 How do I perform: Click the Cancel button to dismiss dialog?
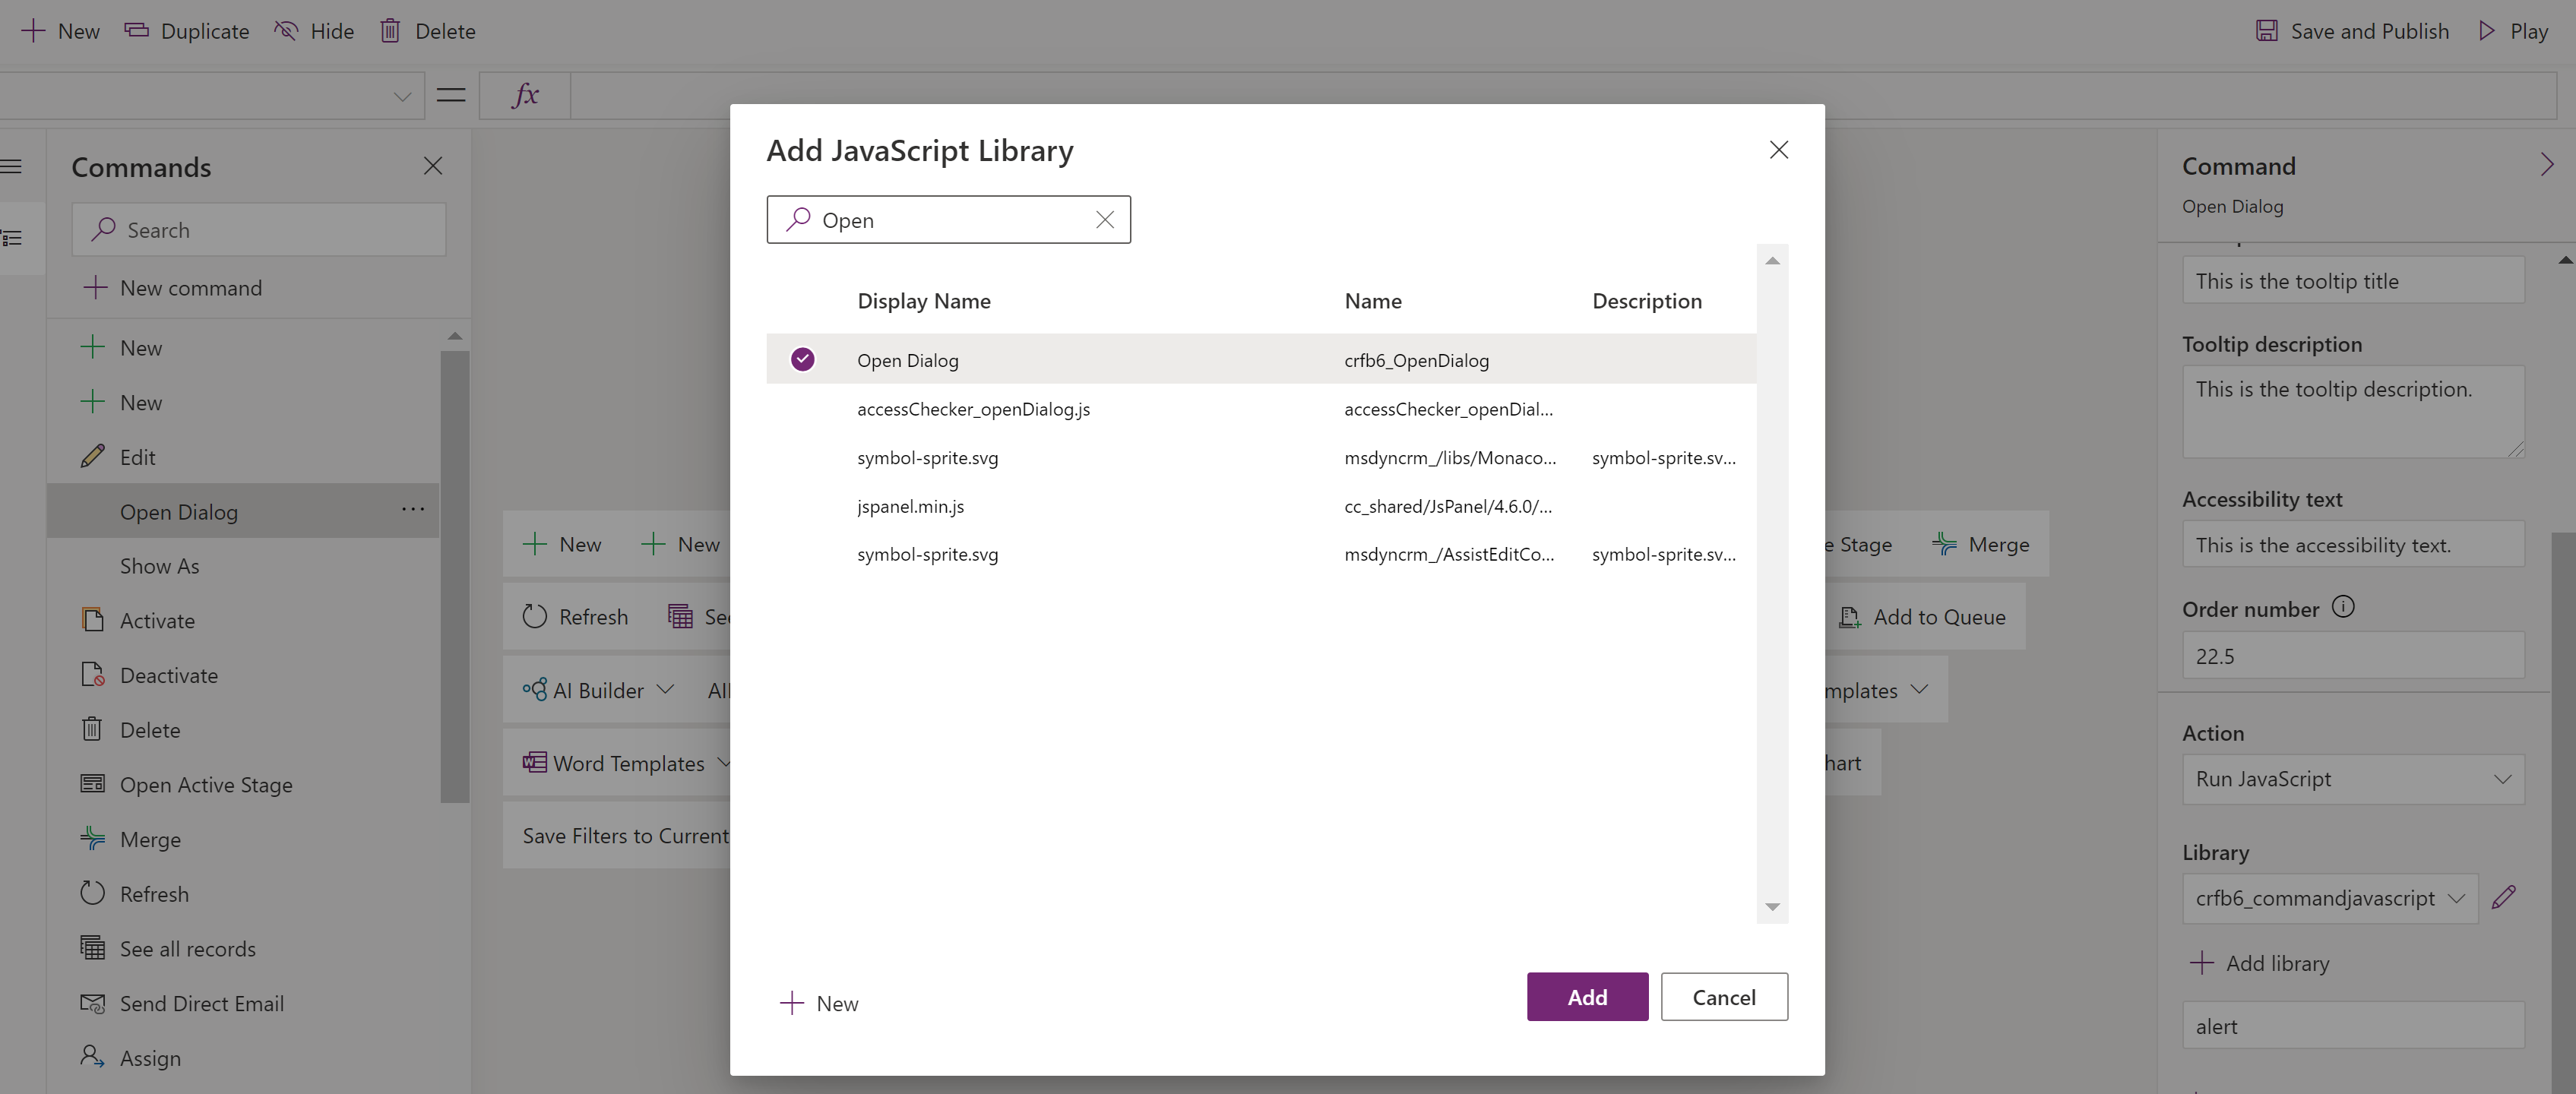1725,997
